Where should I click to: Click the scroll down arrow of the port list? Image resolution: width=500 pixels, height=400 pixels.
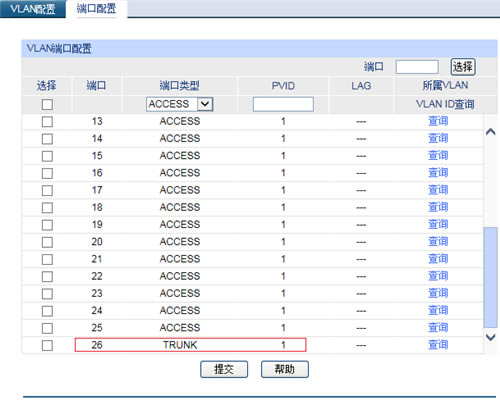[490, 337]
